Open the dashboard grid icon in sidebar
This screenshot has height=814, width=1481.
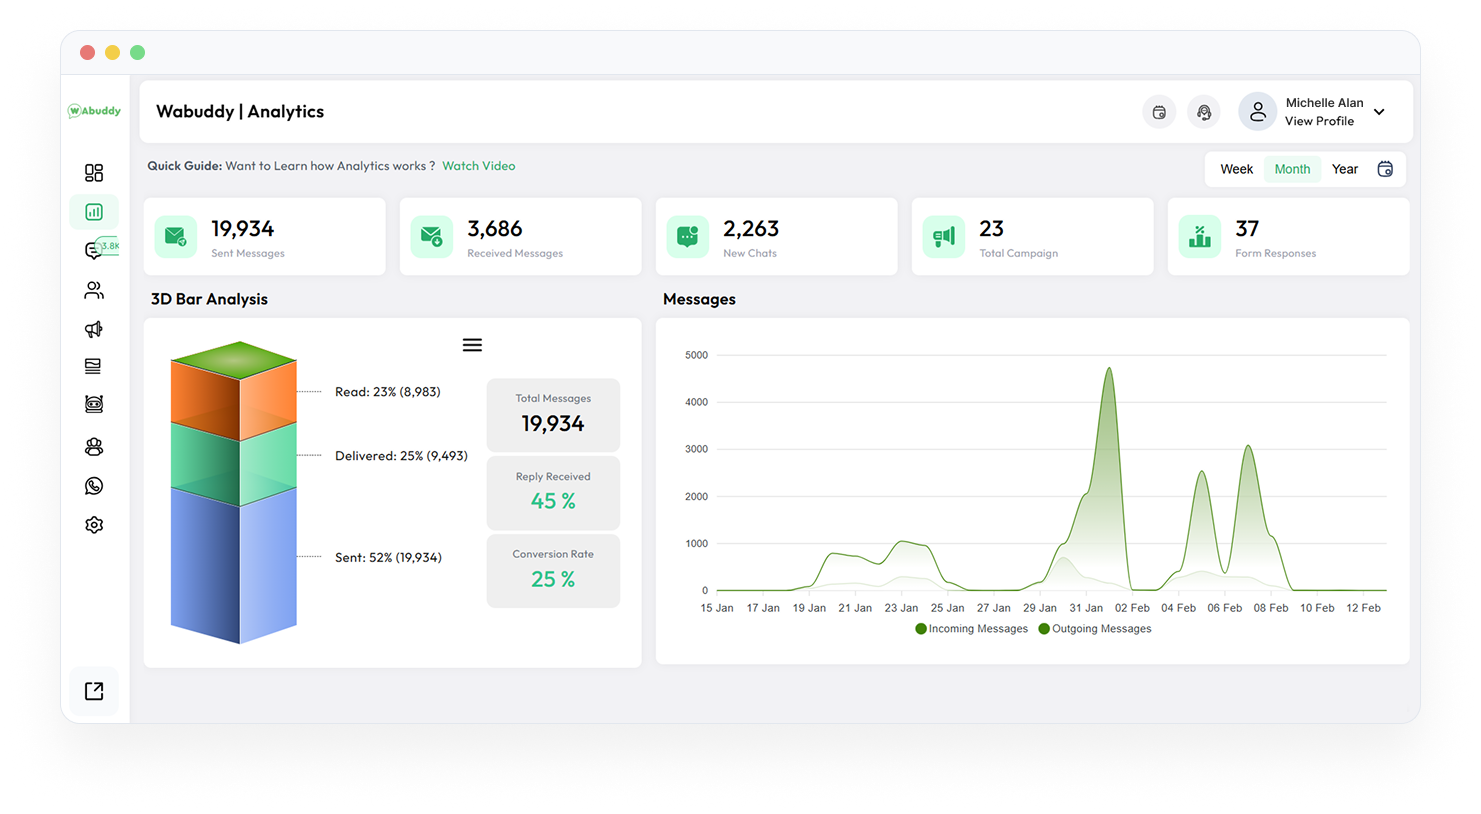(94, 172)
